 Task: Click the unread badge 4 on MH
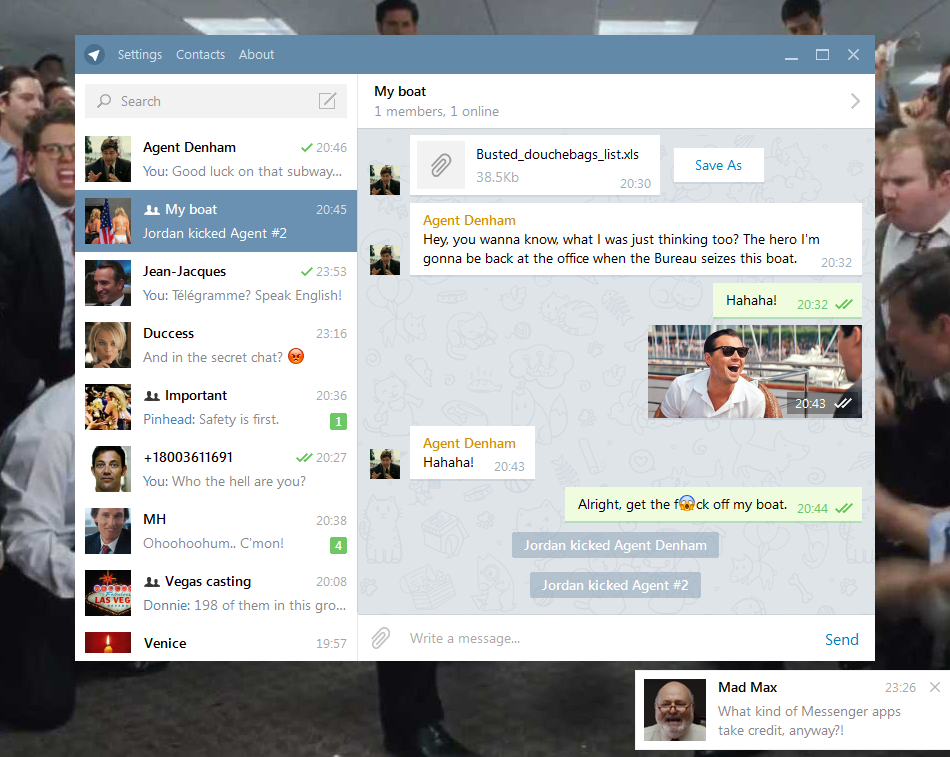point(339,545)
